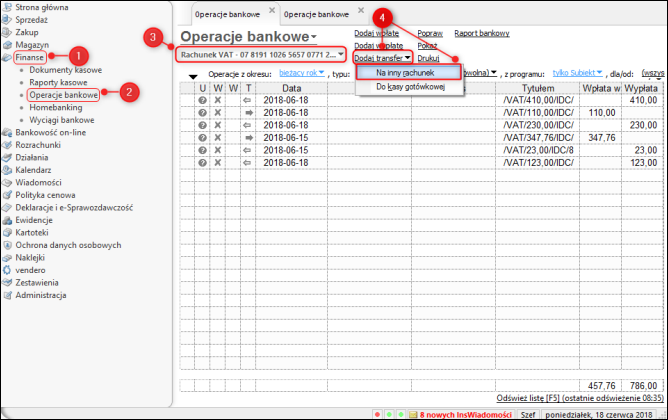Image resolution: width=668 pixels, height=420 pixels.
Task: Click Dodaj wypłatę link
Action: point(378,46)
